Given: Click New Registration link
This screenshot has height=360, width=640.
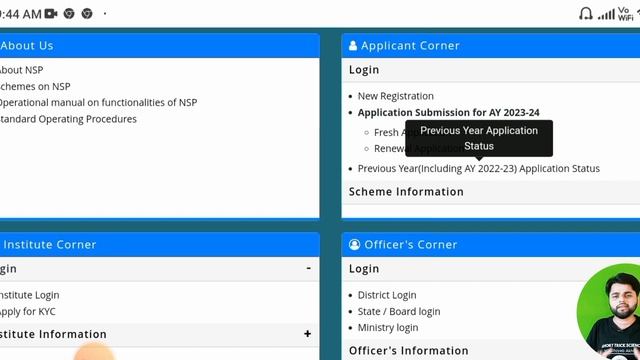Looking at the screenshot, I should point(396,96).
